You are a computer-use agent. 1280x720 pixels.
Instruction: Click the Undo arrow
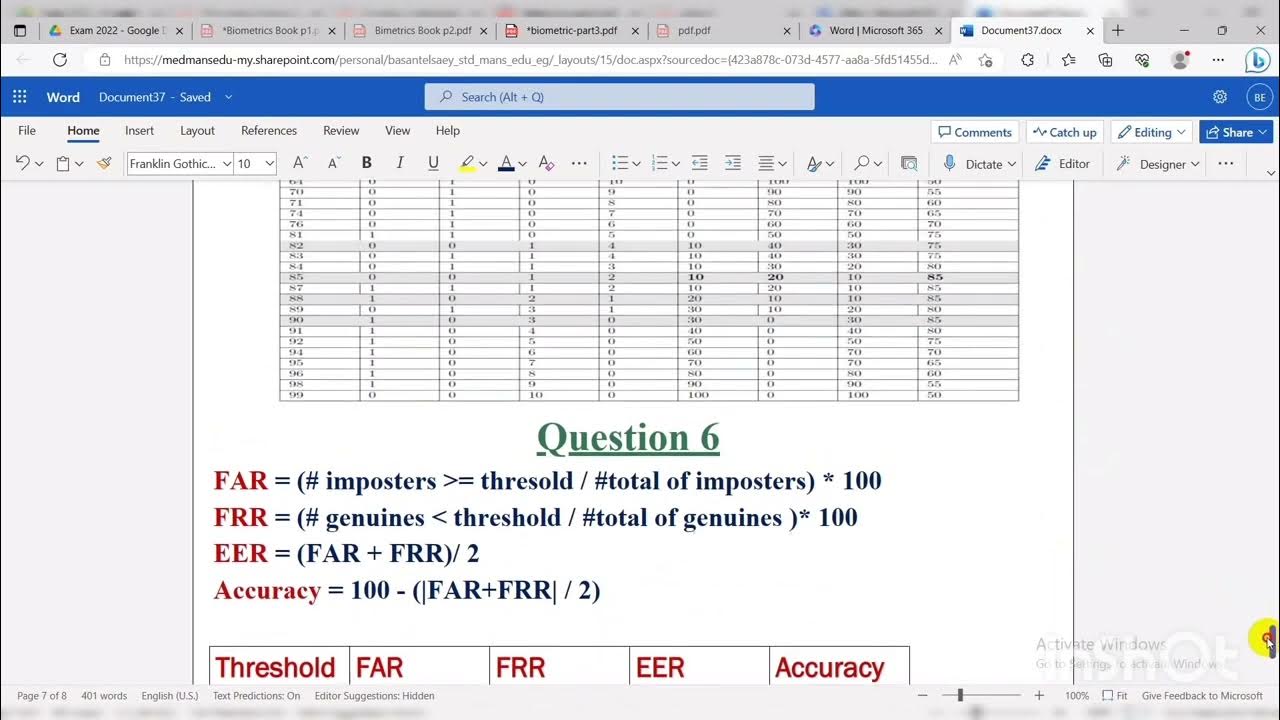[23, 163]
